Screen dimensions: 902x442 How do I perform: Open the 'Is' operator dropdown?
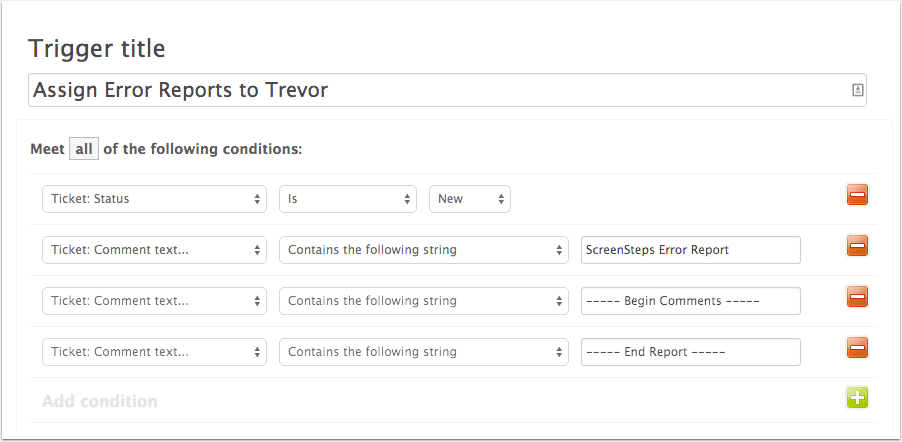click(x=348, y=199)
